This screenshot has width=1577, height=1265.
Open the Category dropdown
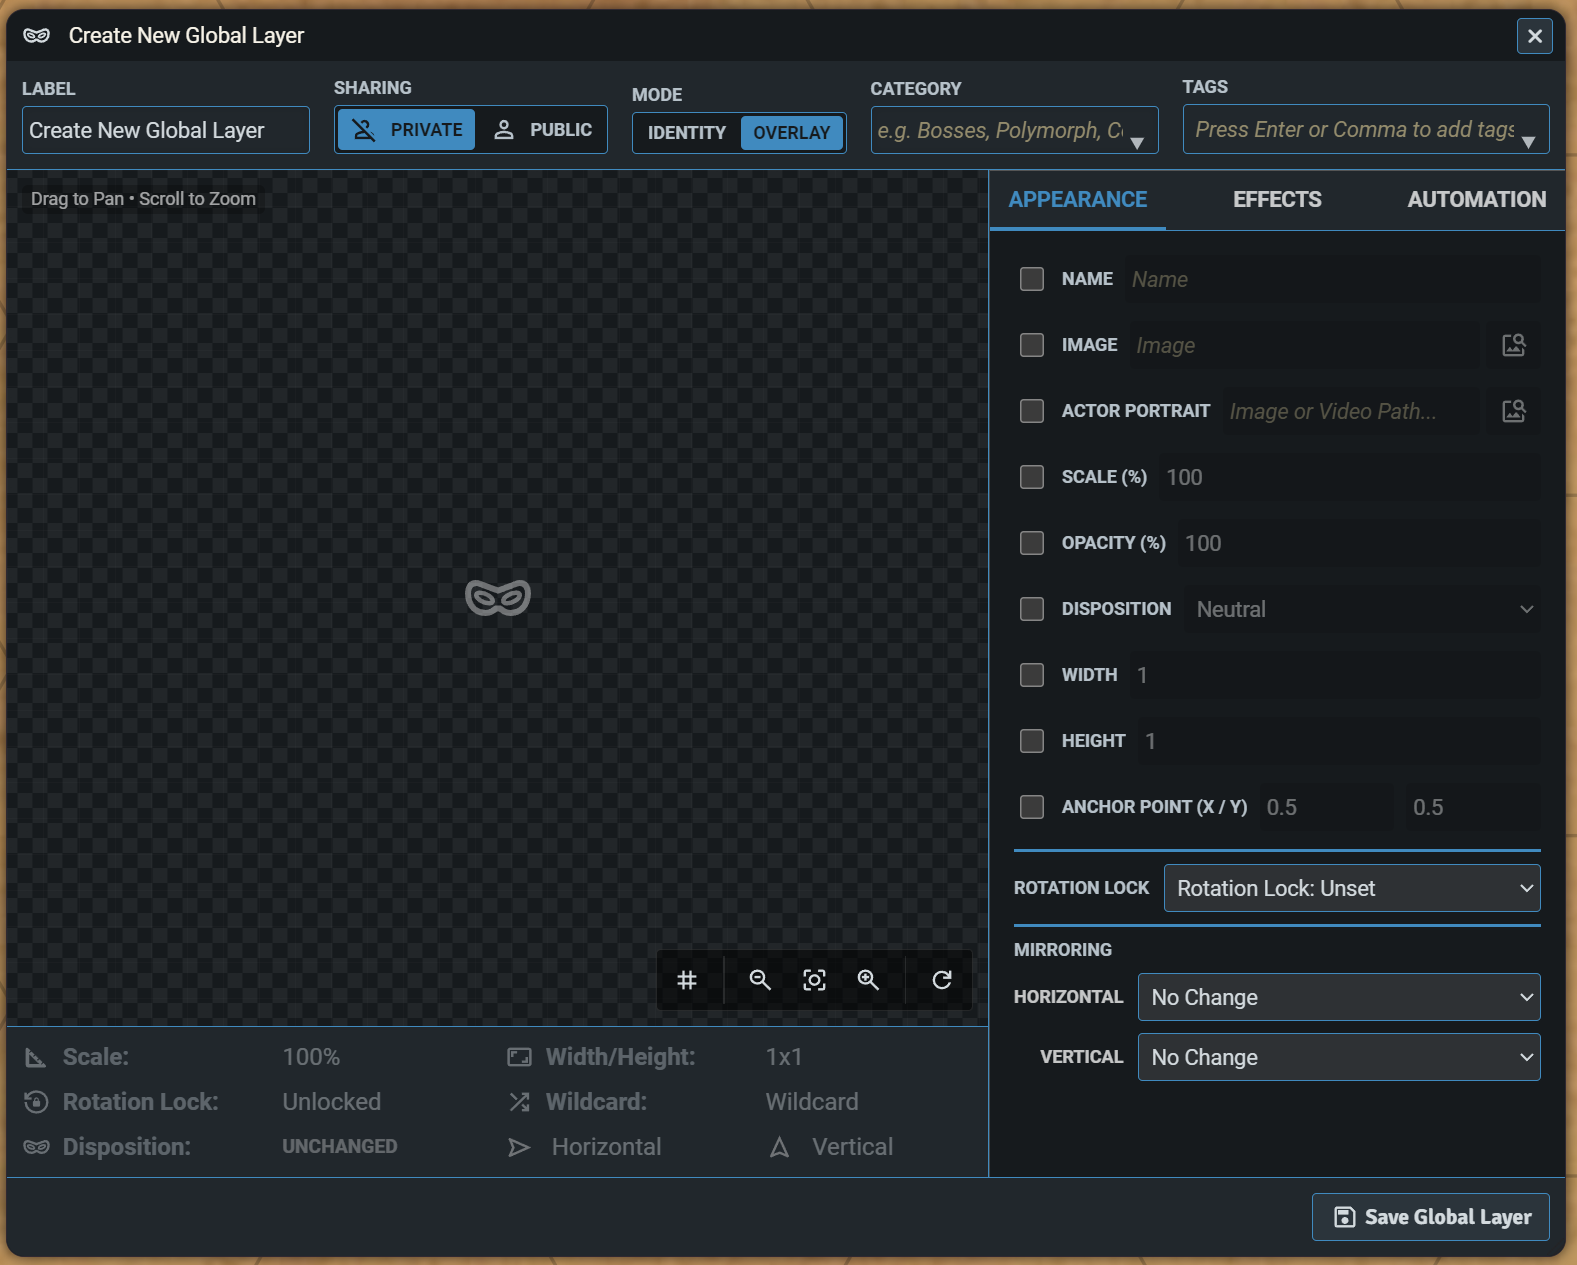[x=1137, y=143]
